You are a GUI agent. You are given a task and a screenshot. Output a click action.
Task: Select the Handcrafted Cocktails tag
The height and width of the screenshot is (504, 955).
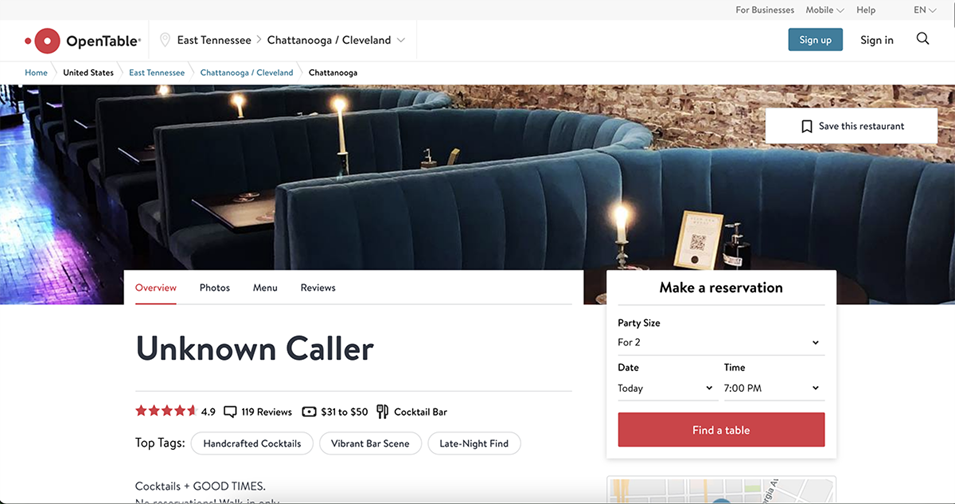point(252,444)
